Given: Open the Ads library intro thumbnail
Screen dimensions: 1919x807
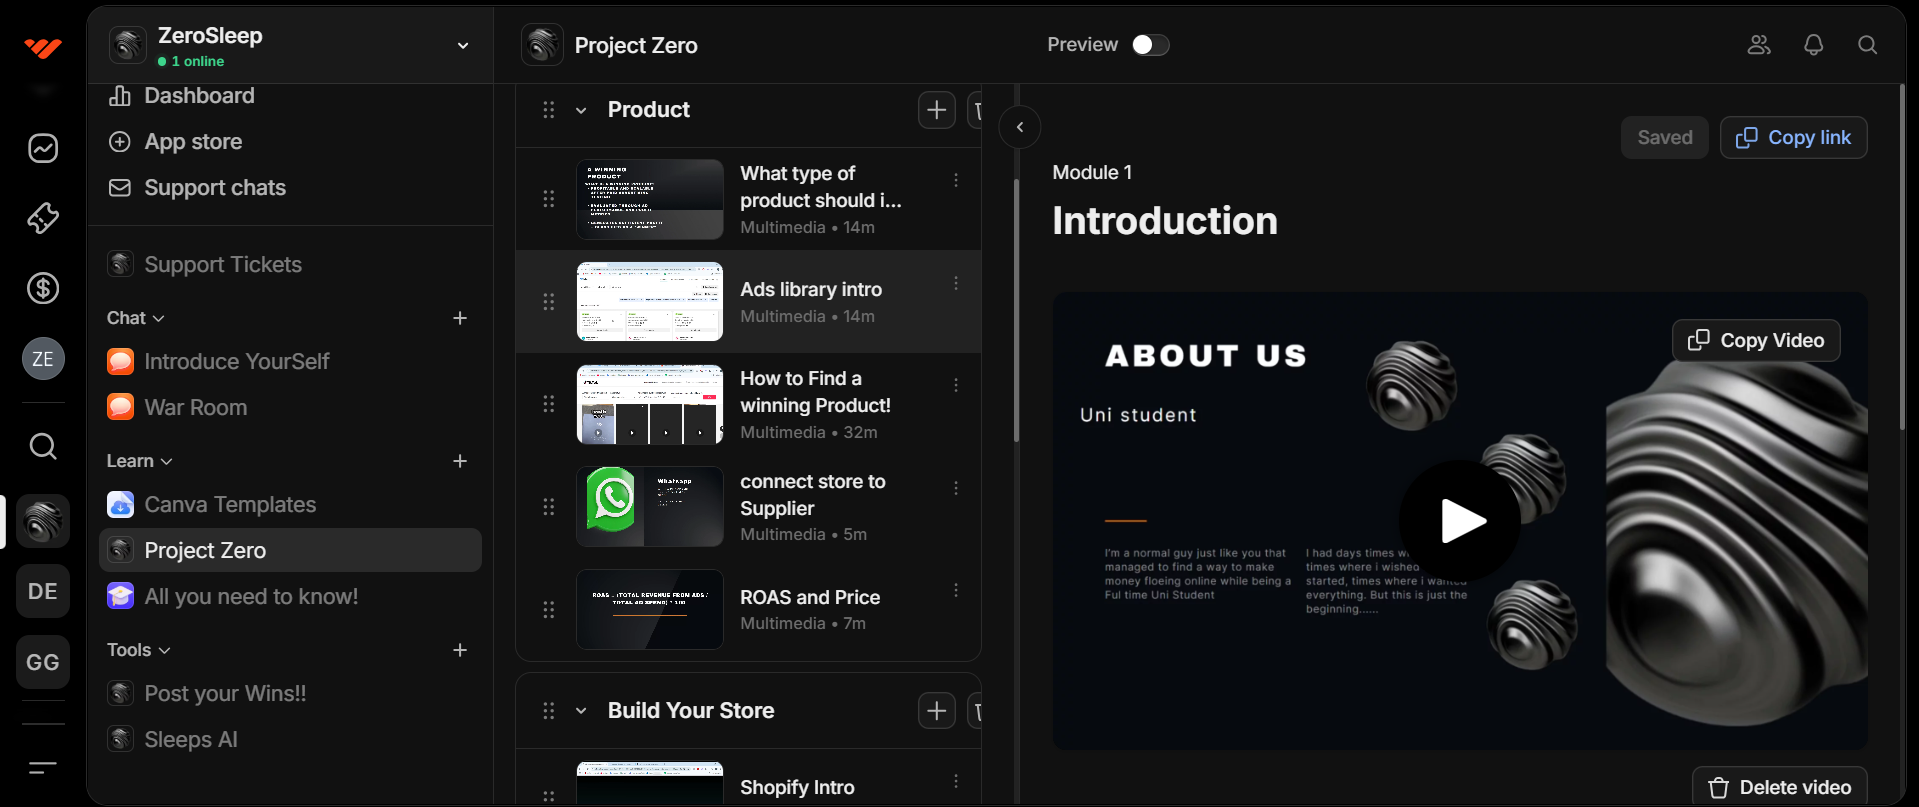Looking at the screenshot, I should click(x=650, y=302).
